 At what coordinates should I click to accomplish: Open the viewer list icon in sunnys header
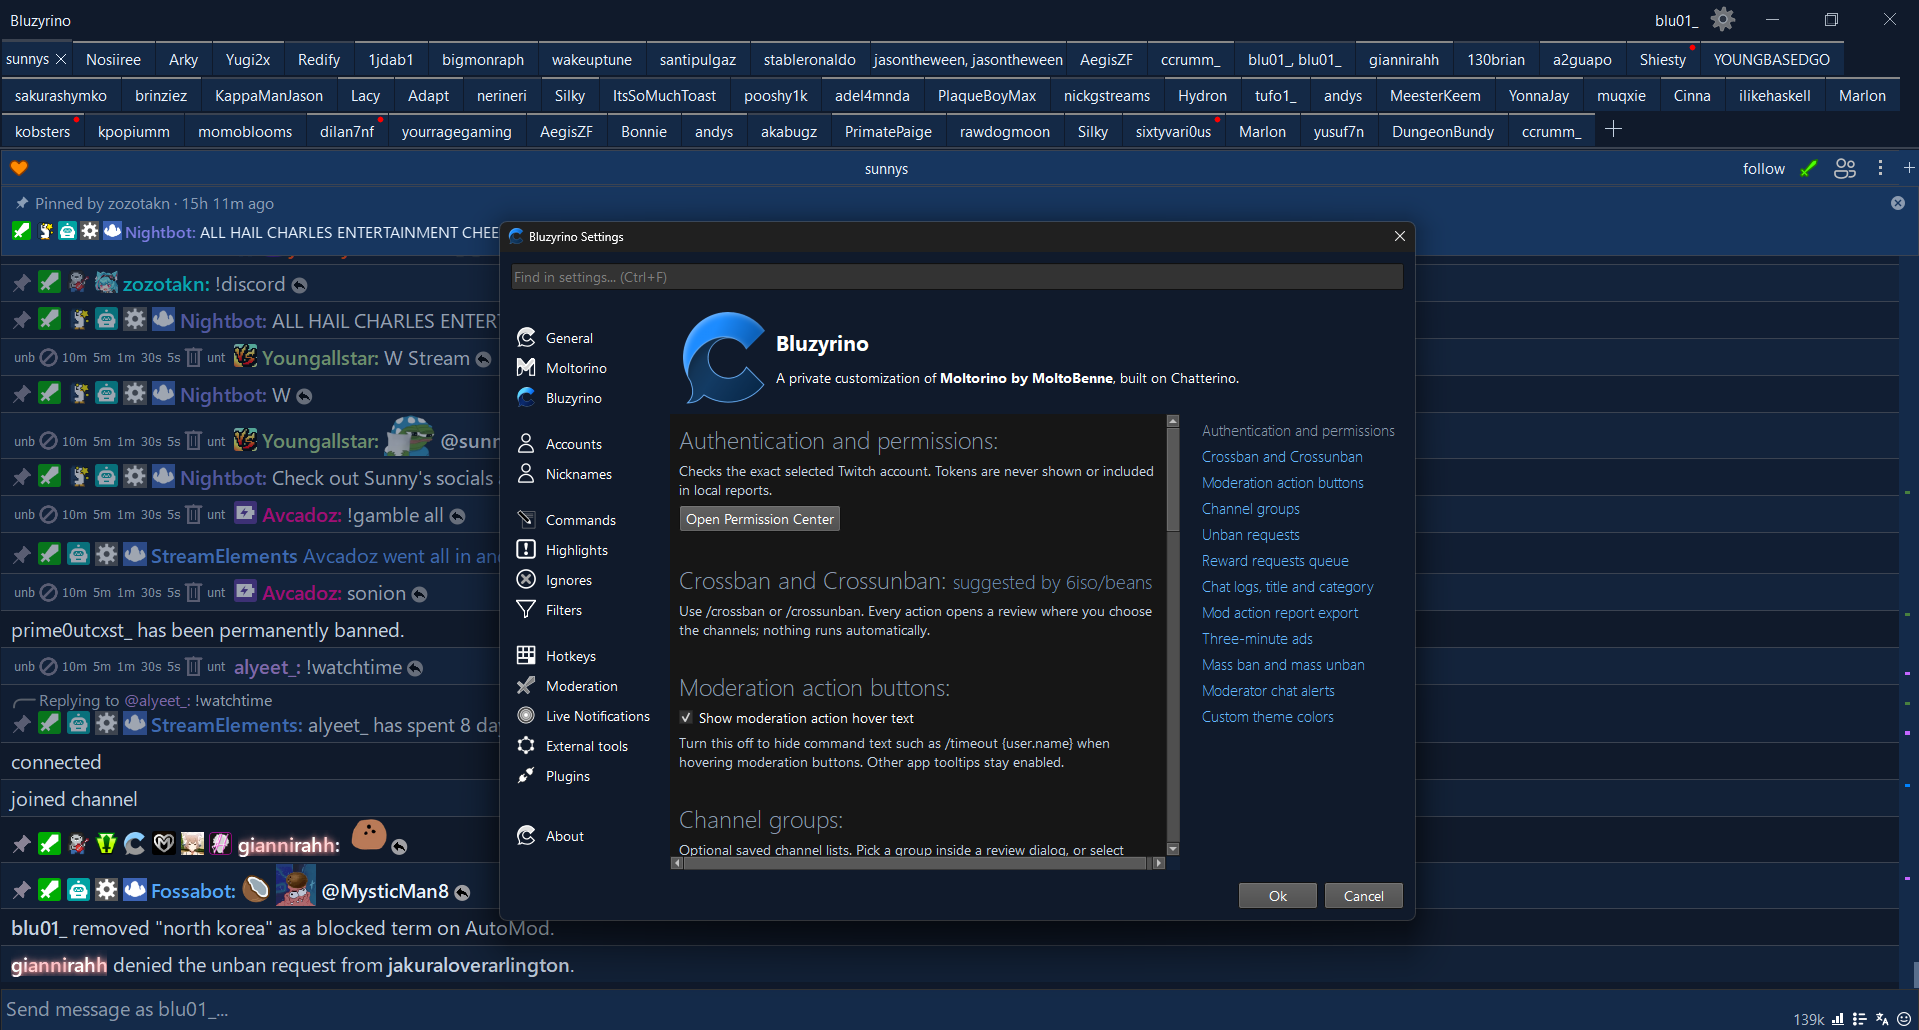[1845, 168]
